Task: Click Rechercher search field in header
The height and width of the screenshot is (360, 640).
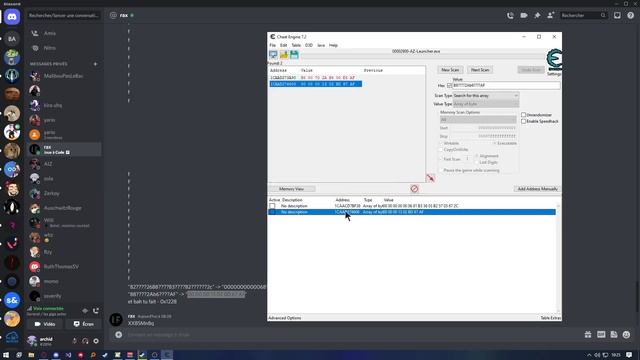Action: click(583, 16)
